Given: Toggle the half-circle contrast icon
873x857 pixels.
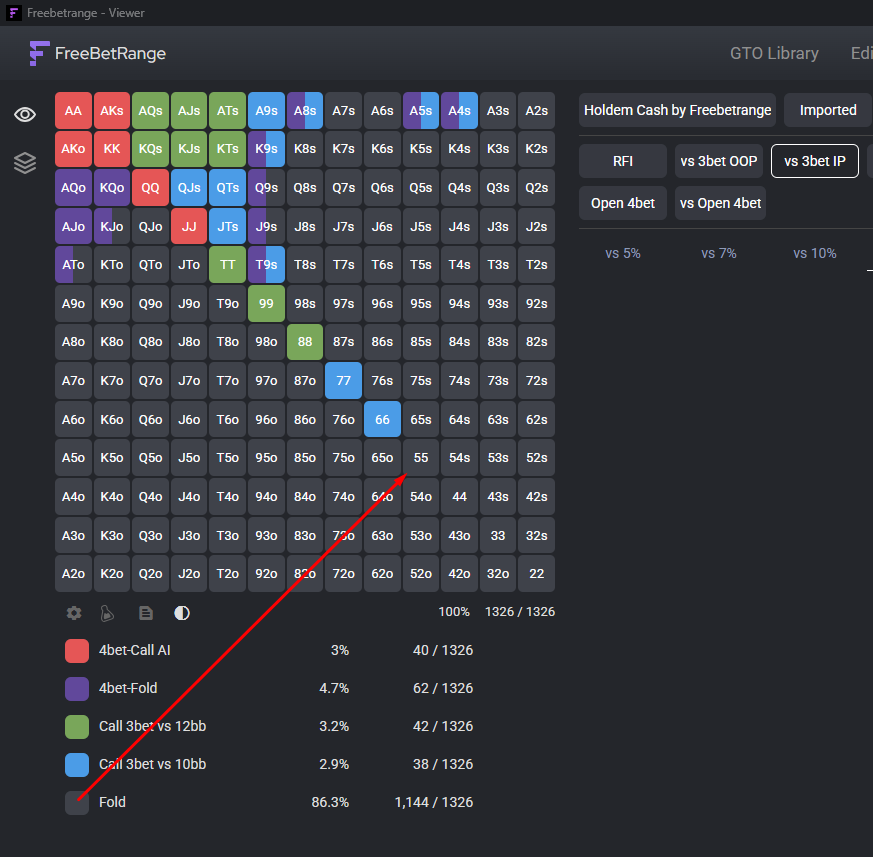Looking at the screenshot, I should [x=182, y=613].
